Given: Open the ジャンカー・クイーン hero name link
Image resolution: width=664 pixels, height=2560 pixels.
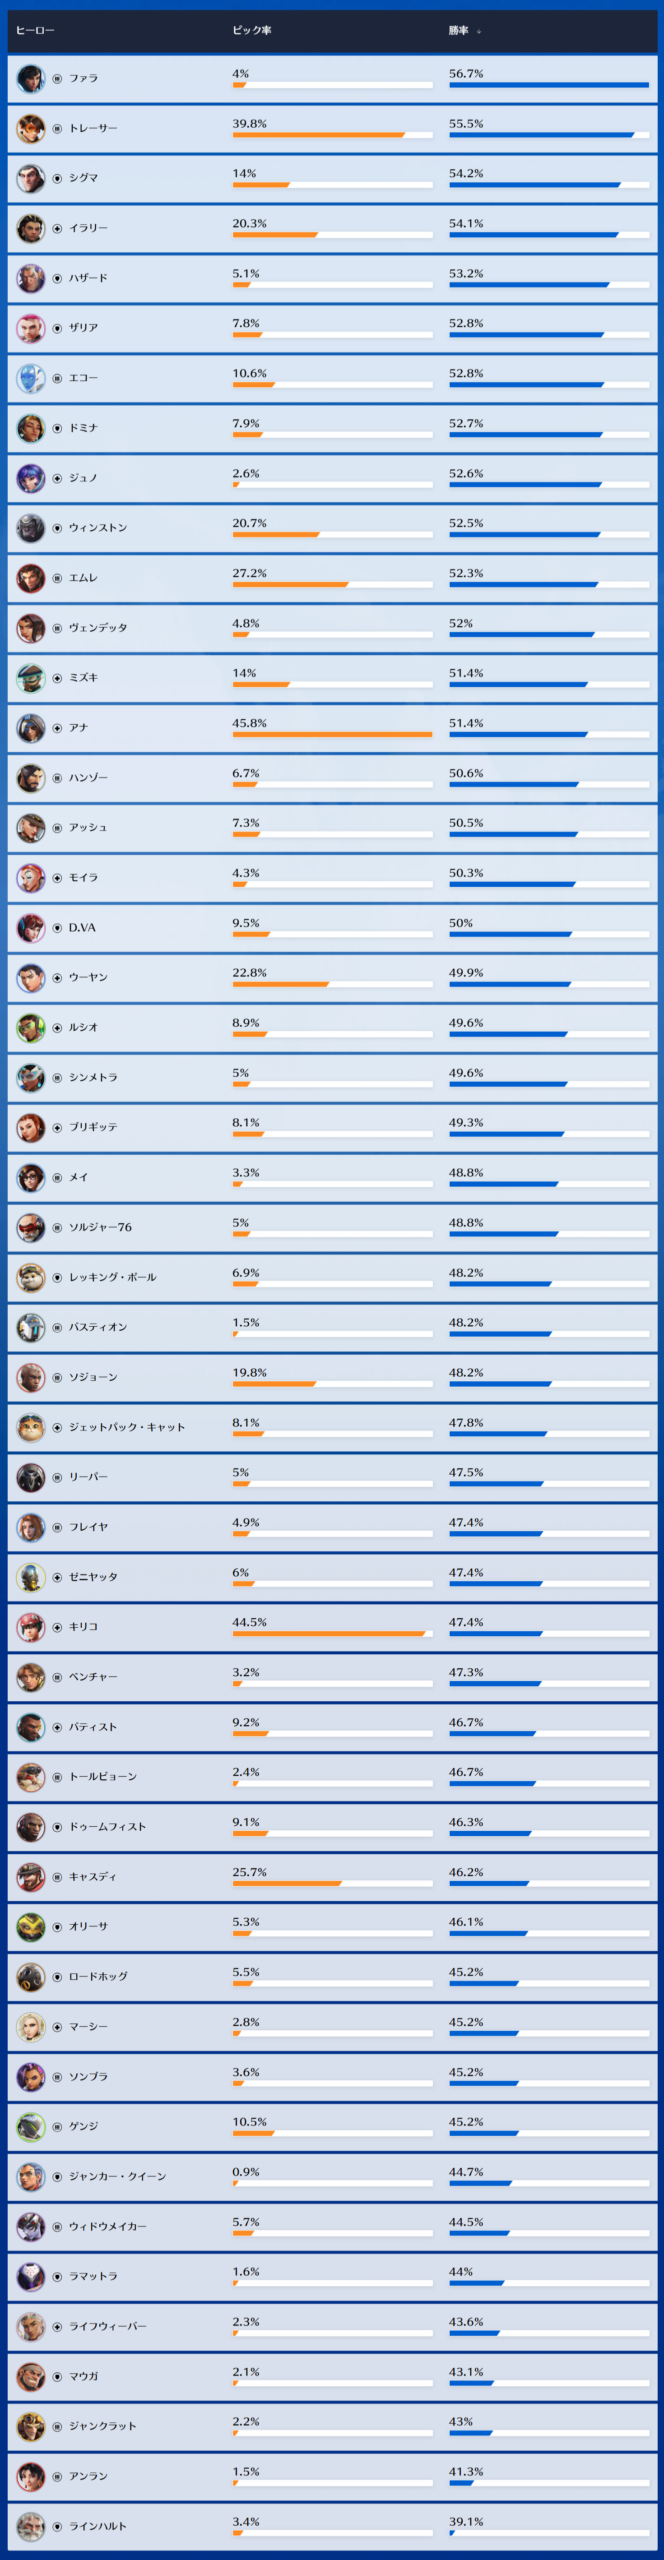Looking at the screenshot, I should 117,2176.
